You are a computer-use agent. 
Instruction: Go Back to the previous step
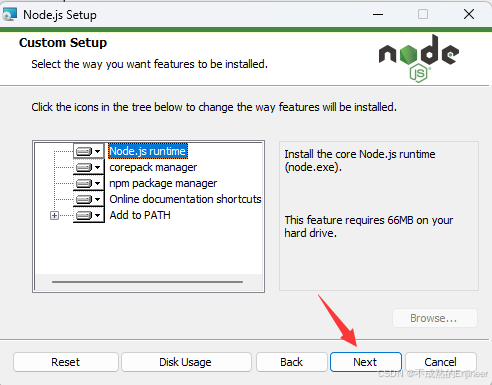pos(291,362)
